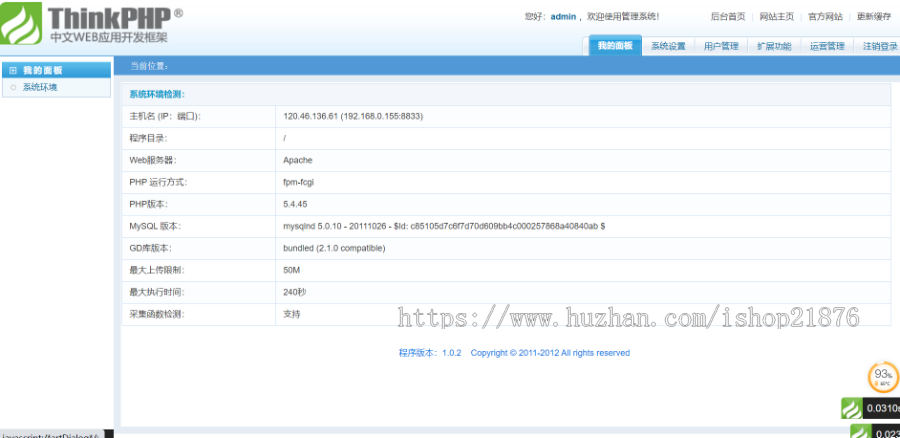Select the PHP version 5.4.45
The height and width of the screenshot is (438, 900).
[x=296, y=204]
